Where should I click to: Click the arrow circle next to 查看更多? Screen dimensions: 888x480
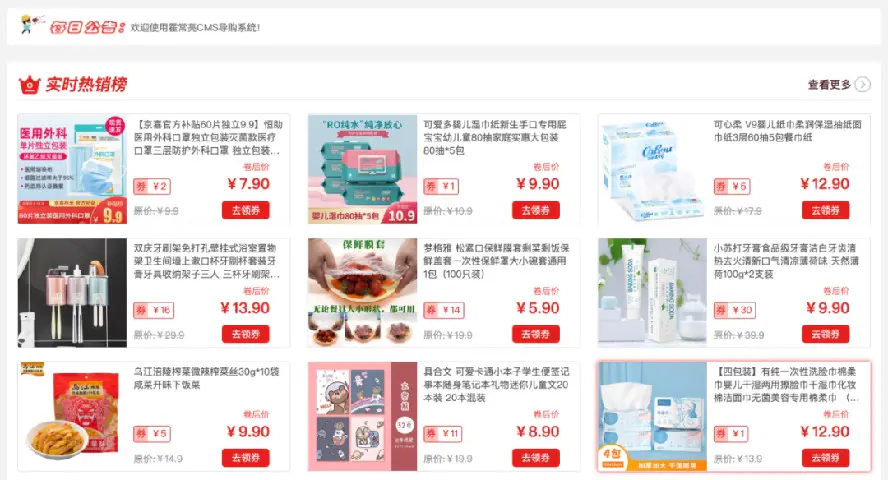863,84
